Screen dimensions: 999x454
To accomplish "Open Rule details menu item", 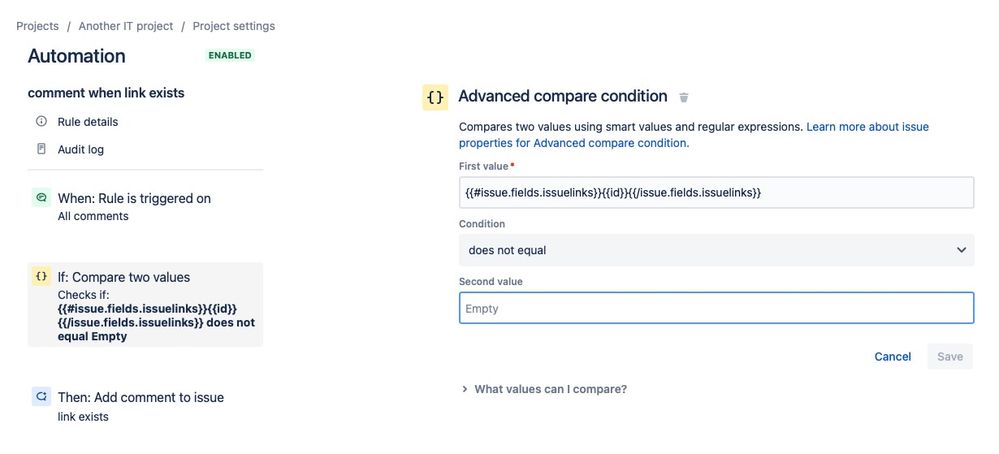I will click(88, 122).
